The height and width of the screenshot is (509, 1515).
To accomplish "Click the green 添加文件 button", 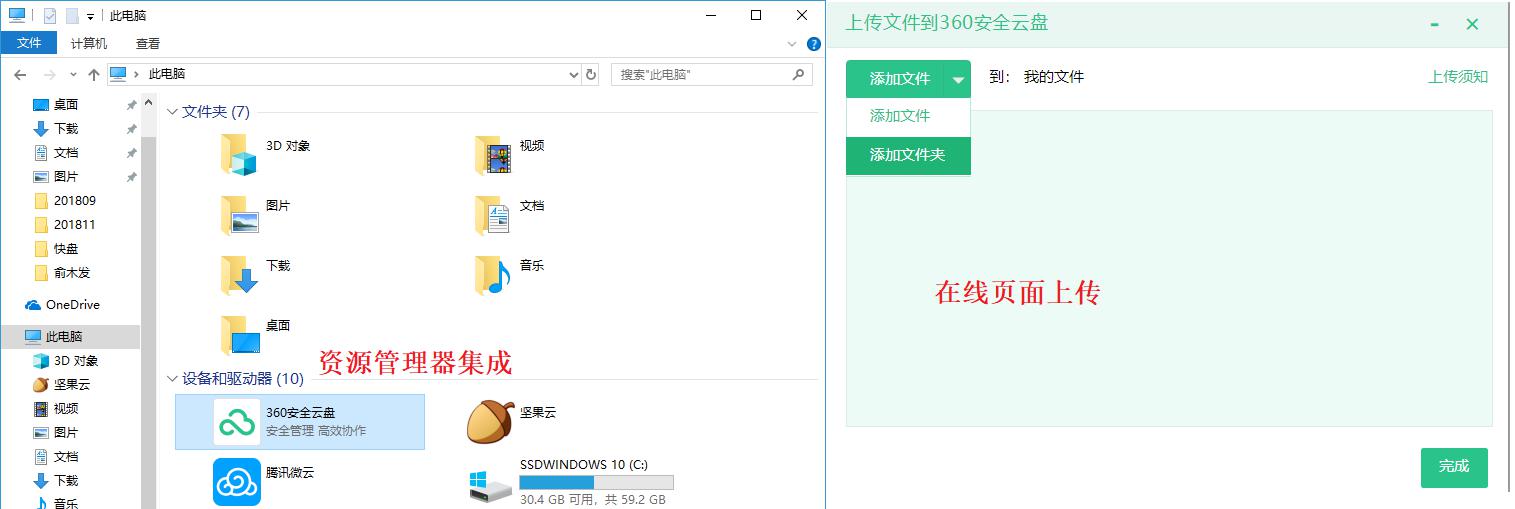I will point(895,79).
